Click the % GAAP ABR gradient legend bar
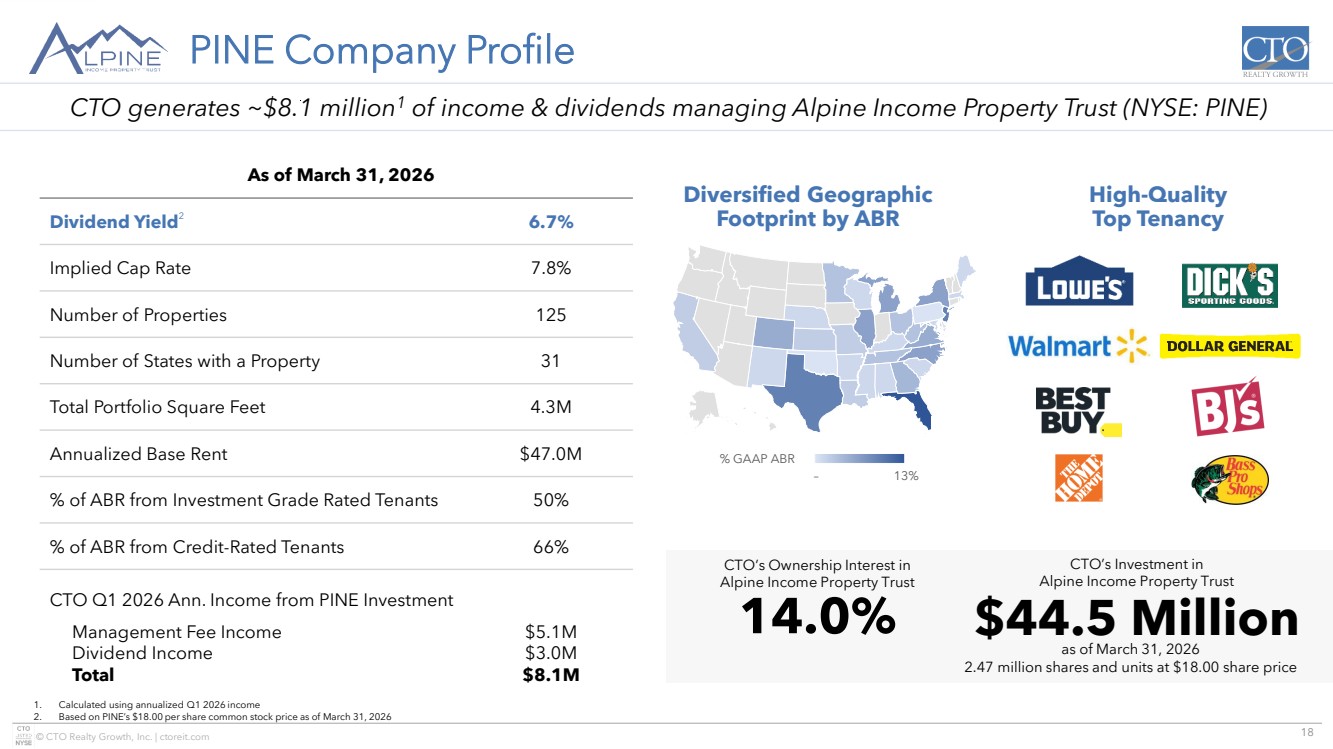 (858, 459)
